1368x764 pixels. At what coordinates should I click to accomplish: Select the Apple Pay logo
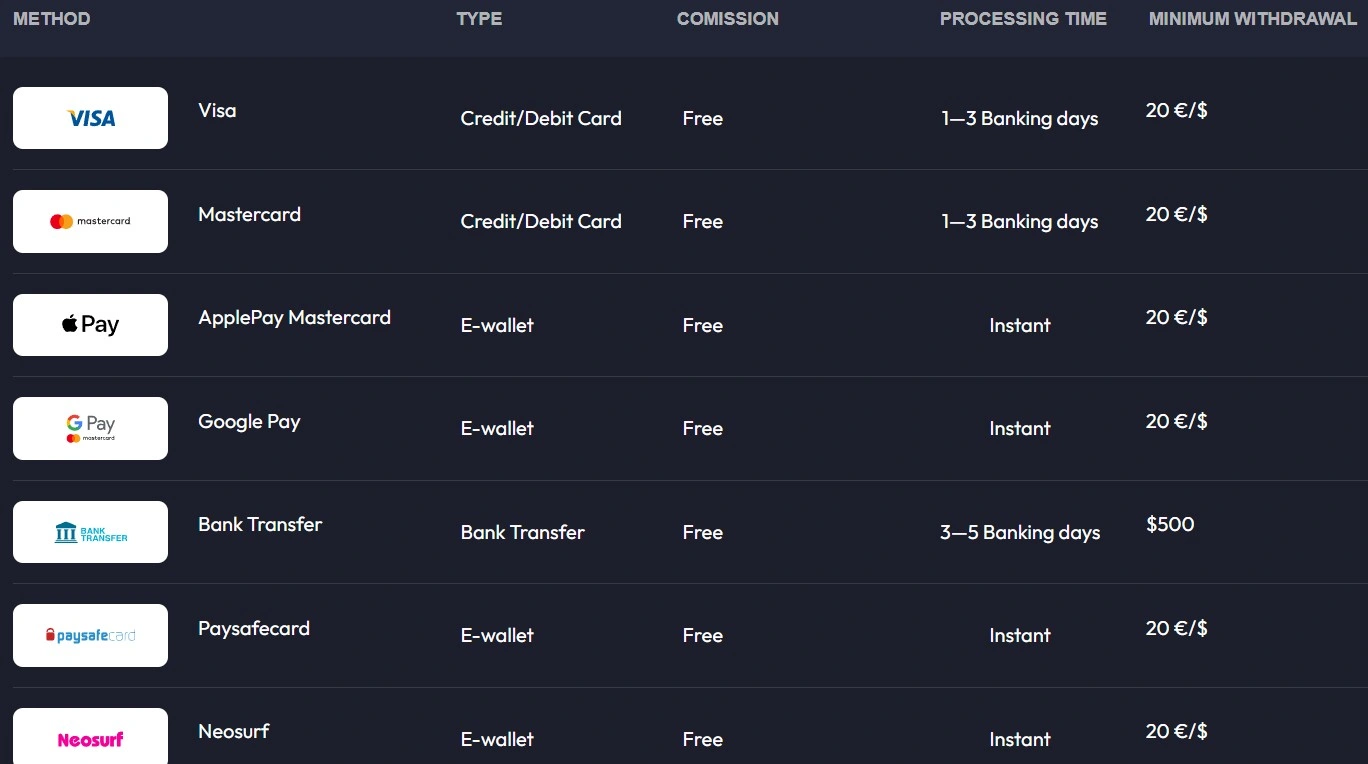tap(90, 325)
